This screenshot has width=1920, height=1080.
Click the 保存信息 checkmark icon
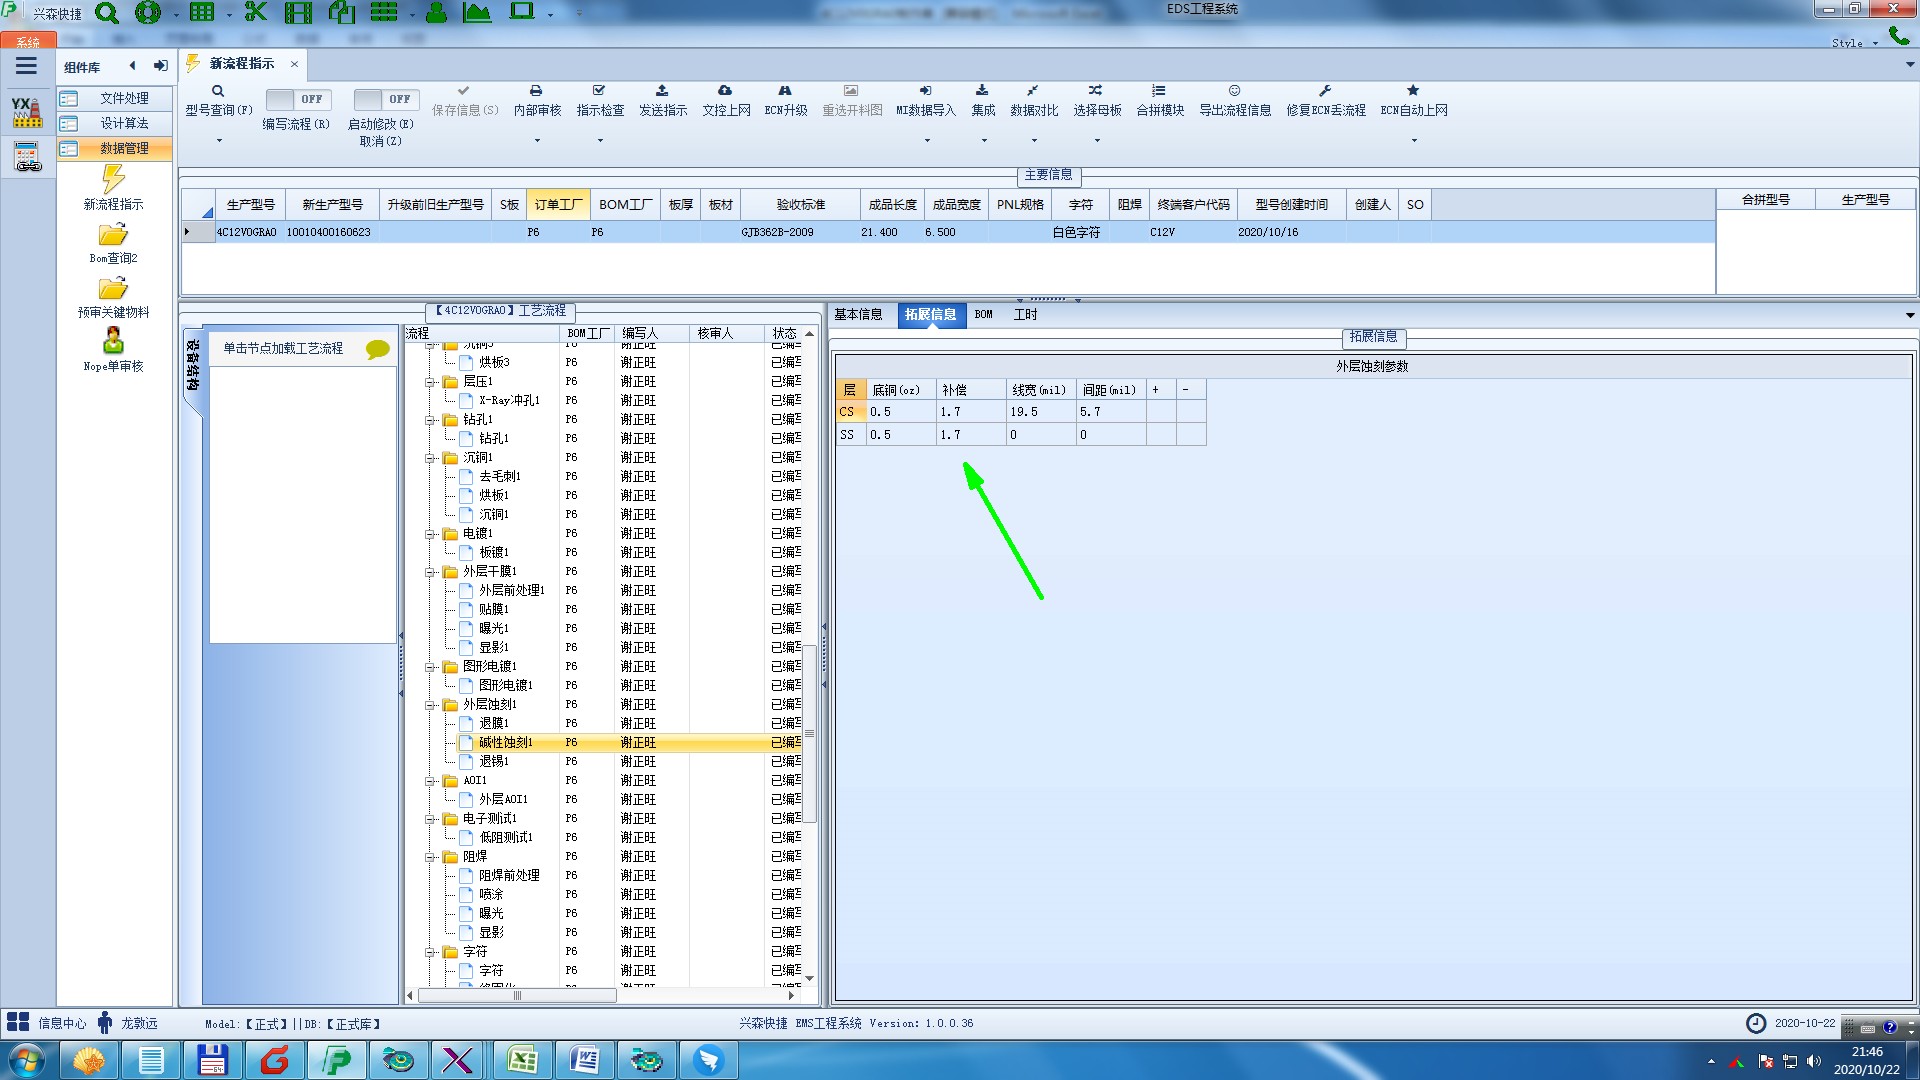(x=464, y=91)
